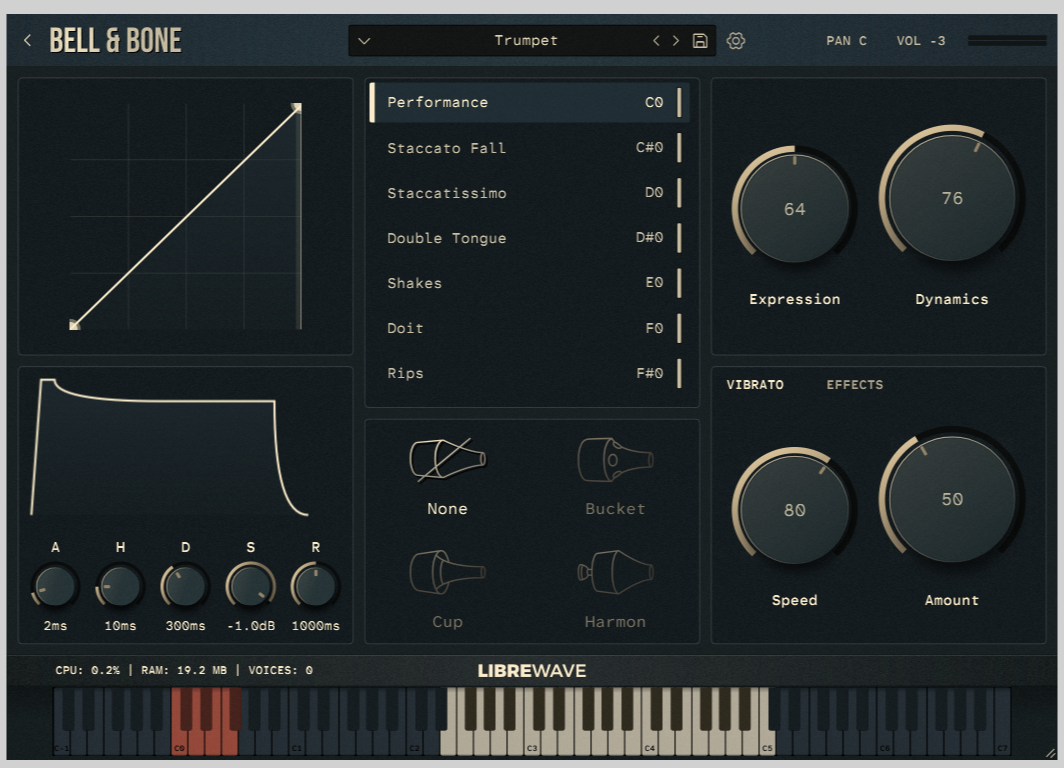Click the Attack (A) envelope knob
This screenshot has height=768, width=1064.
55,586
